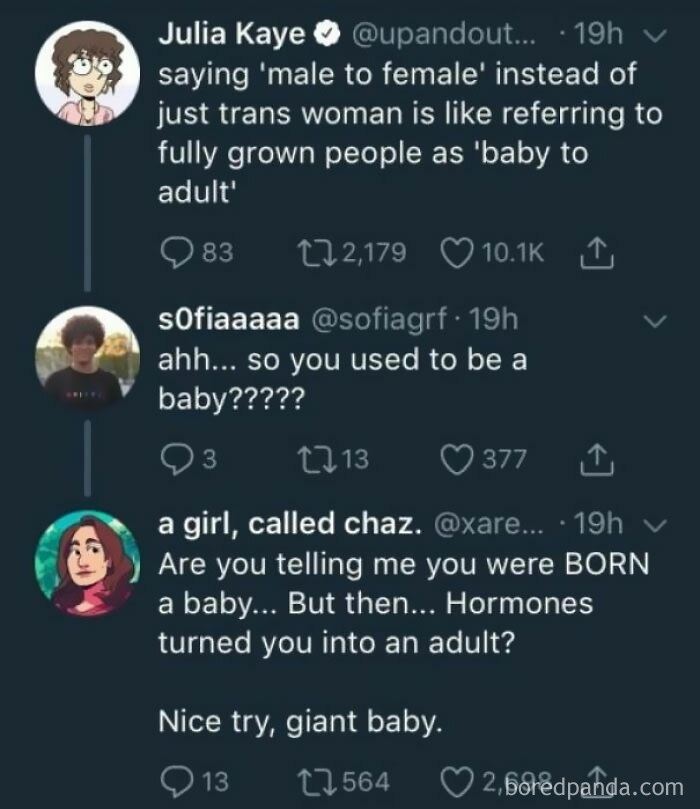
Task: Open the options chevron on Julia Kaye's tweet
Action: point(656,35)
